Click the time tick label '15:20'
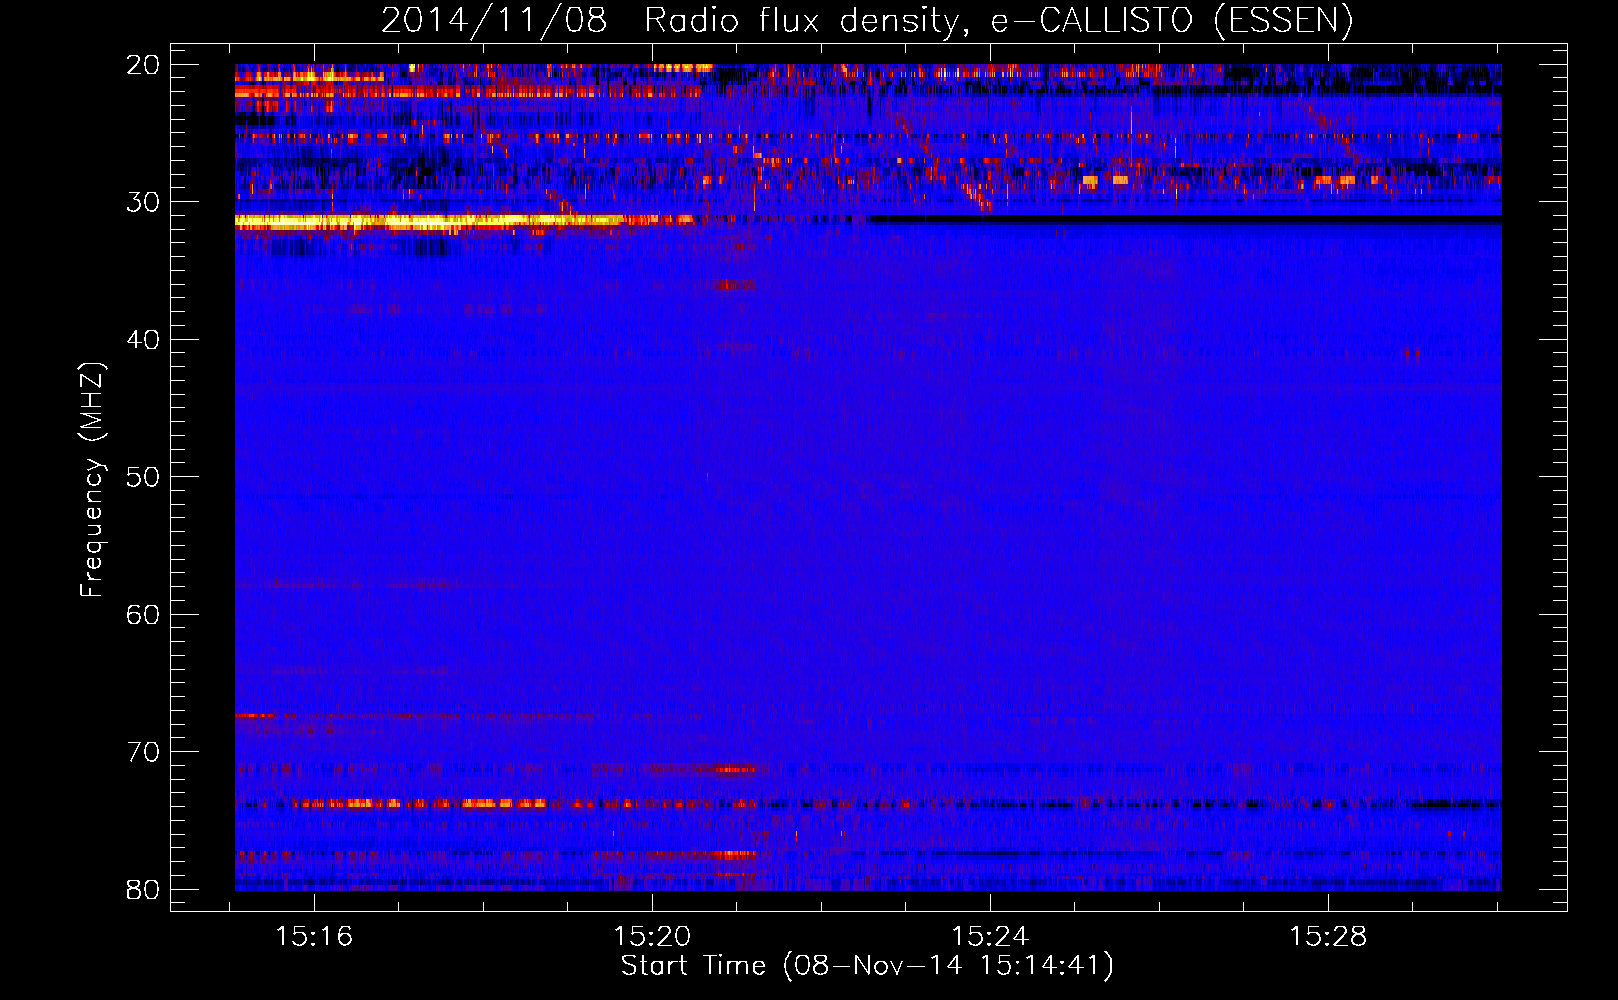The image size is (1618, 1000). [652, 937]
